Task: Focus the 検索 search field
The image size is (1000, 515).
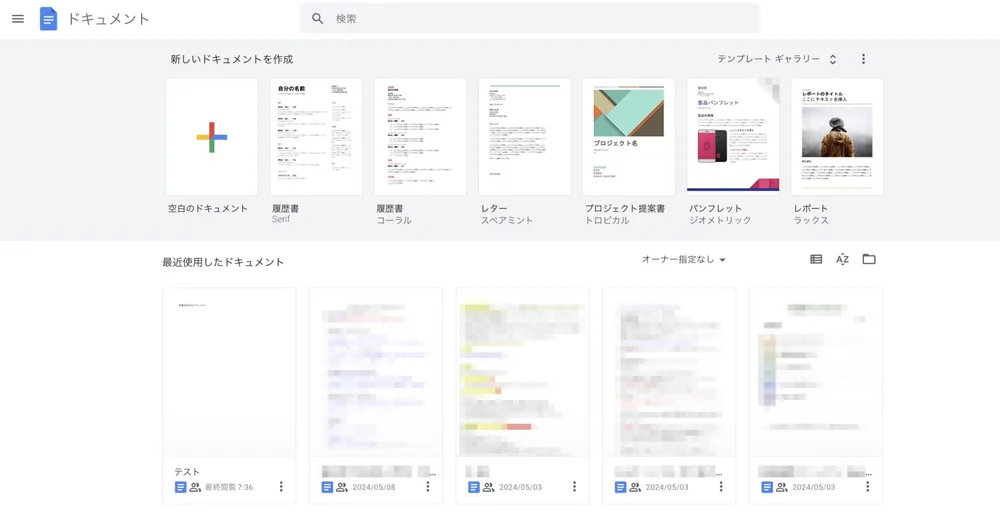Action: [x=530, y=18]
